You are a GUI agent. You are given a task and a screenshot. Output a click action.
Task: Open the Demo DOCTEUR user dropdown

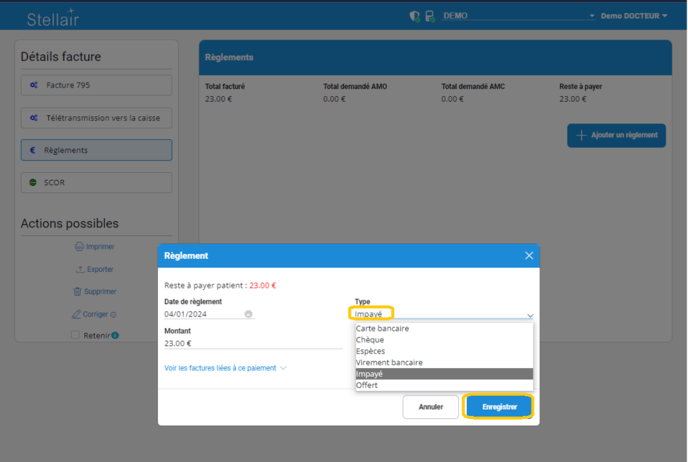tap(634, 16)
